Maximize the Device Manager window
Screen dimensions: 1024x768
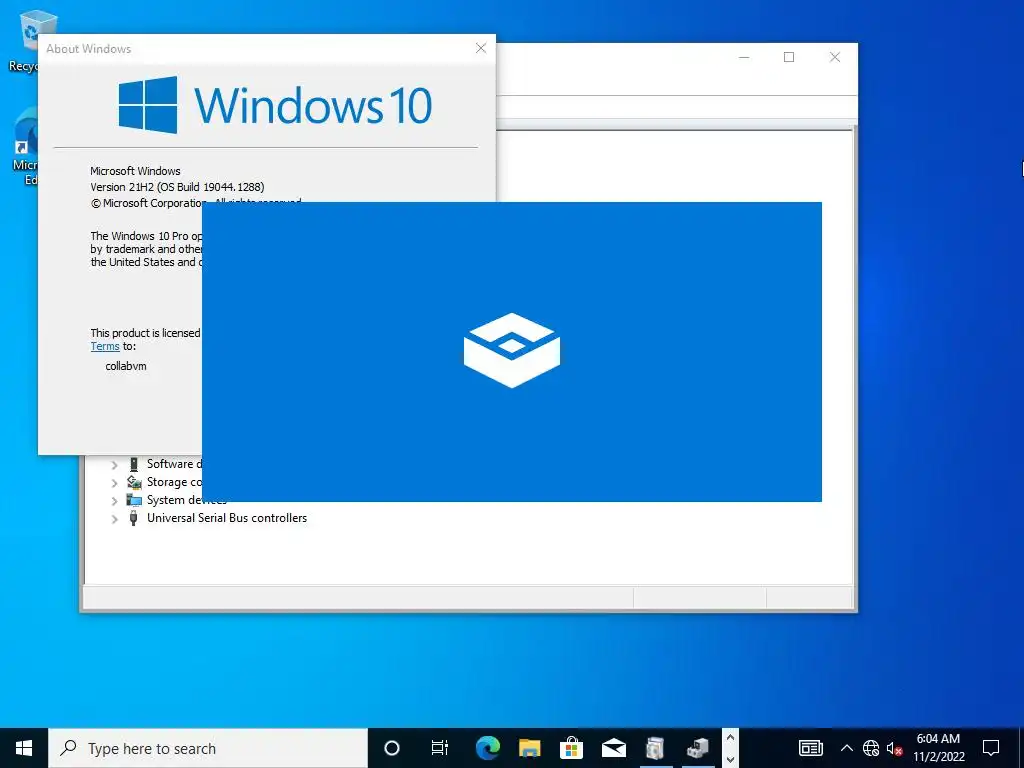pyautogui.click(x=789, y=57)
